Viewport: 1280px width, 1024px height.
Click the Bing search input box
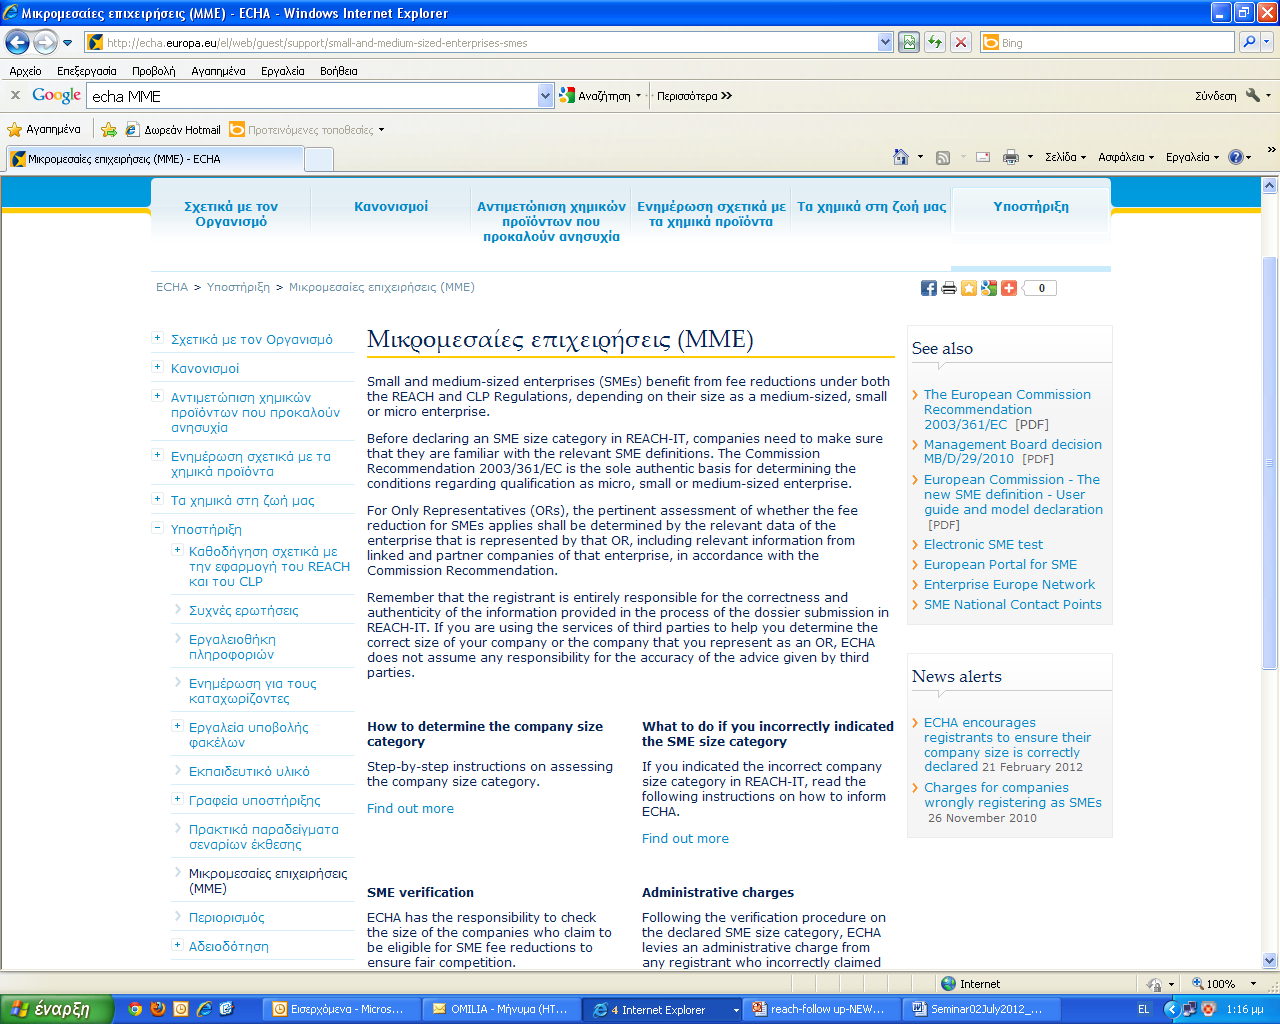point(1107,43)
